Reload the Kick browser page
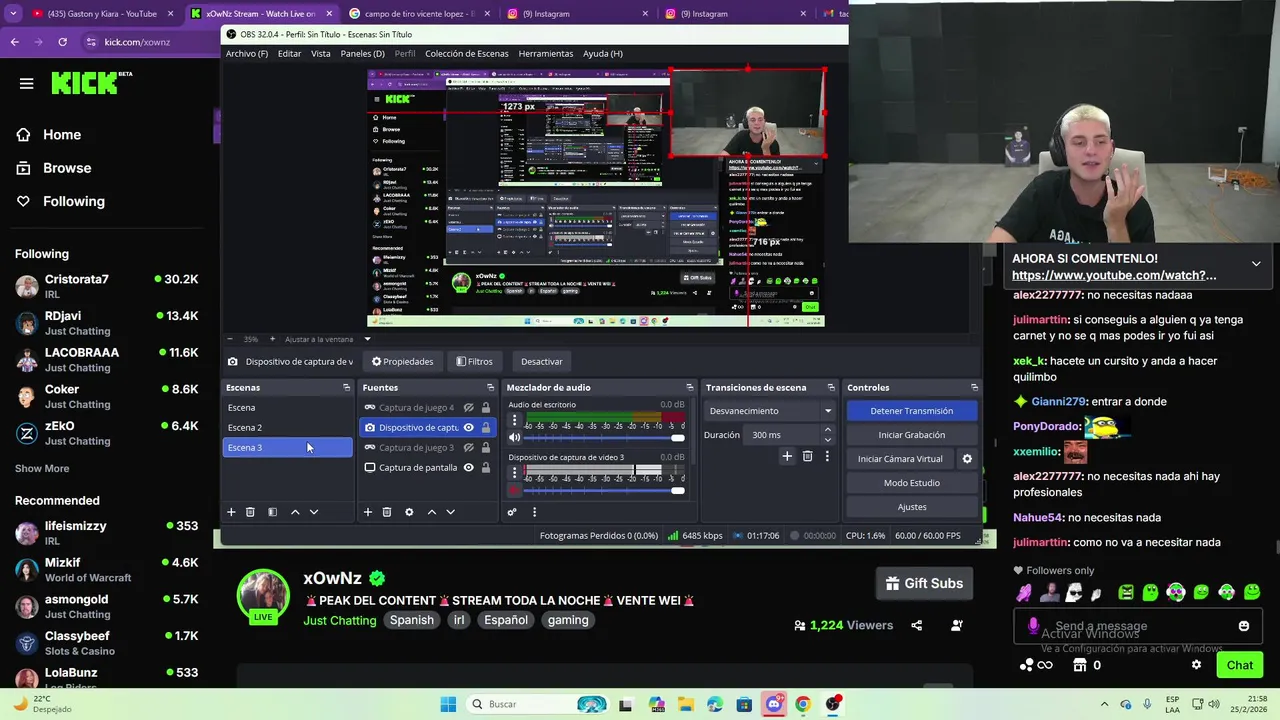 click(62, 42)
